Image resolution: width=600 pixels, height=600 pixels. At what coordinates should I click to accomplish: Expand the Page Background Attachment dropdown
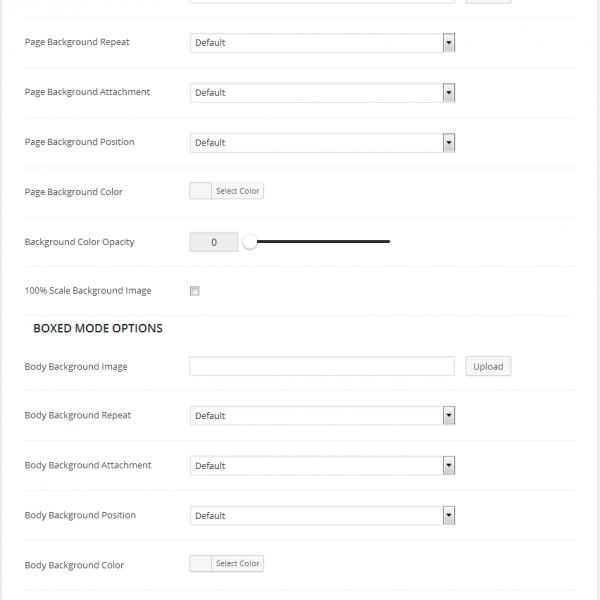tap(322, 93)
